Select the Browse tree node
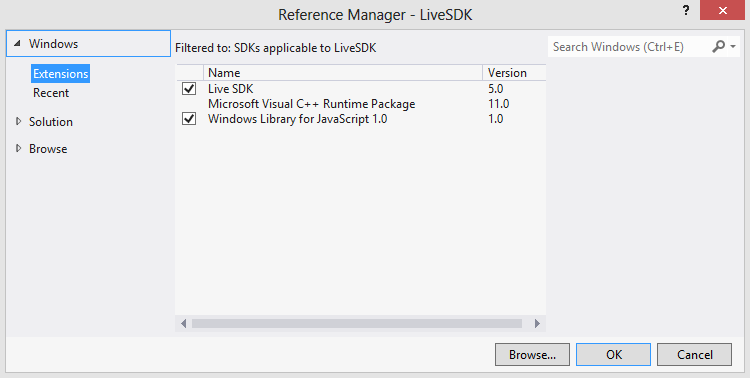The image size is (750, 378). pos(48,149)
